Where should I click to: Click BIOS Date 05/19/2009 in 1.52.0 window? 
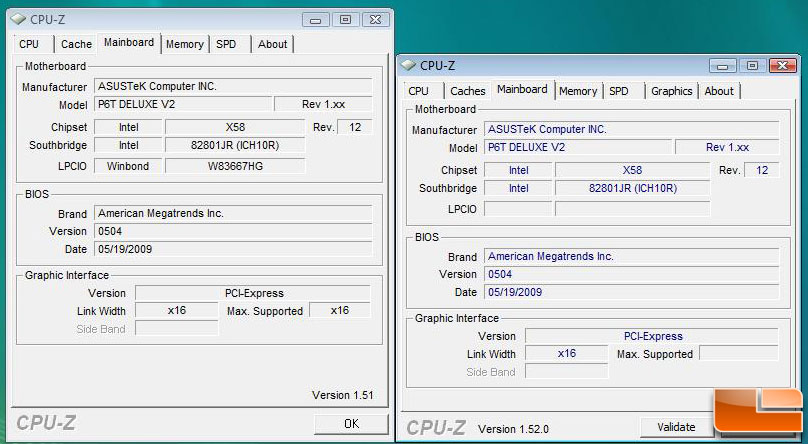click(x=631, y=293)
